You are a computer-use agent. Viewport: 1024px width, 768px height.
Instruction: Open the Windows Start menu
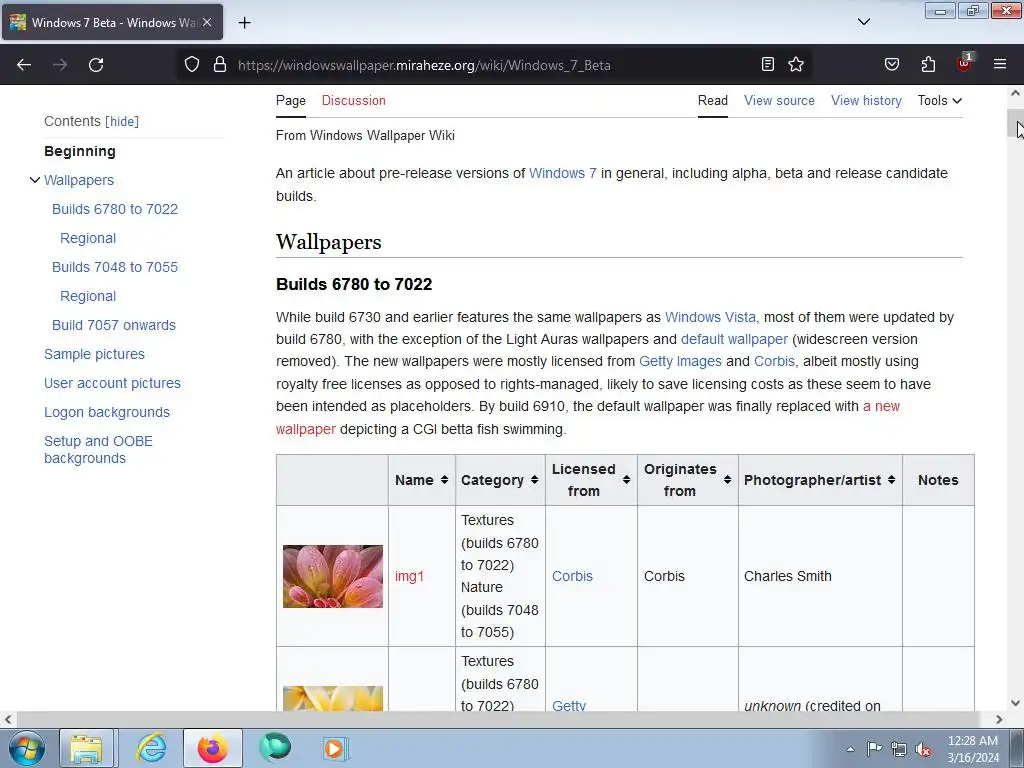[x=26, y=748]
